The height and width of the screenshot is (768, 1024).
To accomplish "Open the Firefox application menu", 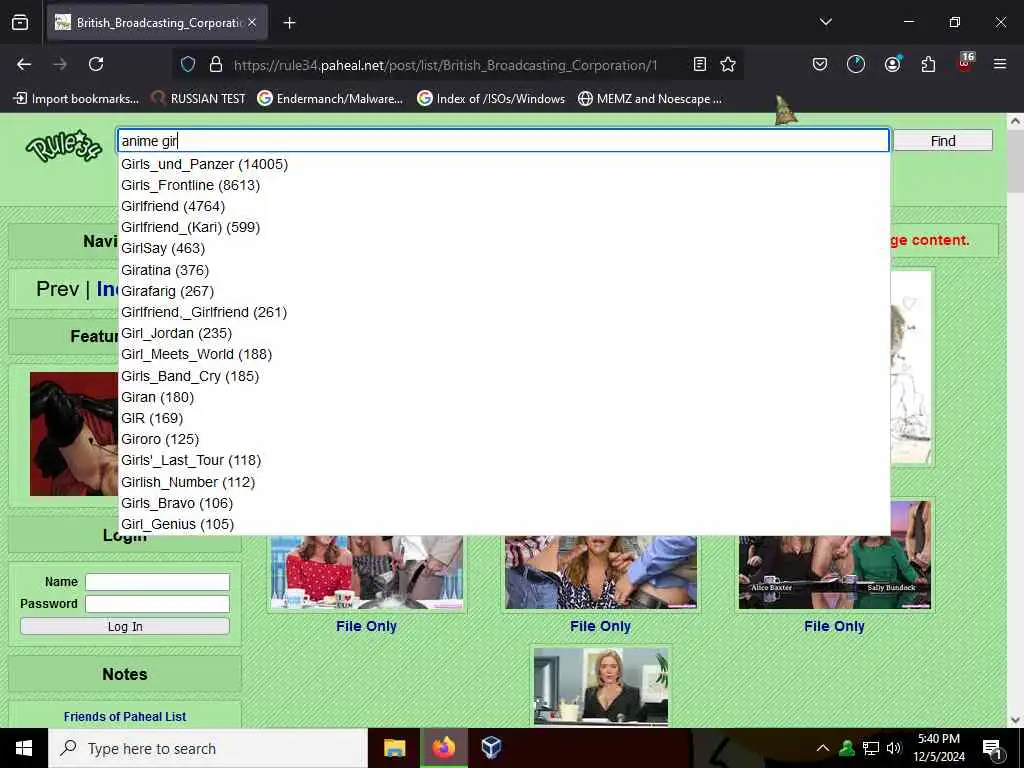I will point(1000,64).
